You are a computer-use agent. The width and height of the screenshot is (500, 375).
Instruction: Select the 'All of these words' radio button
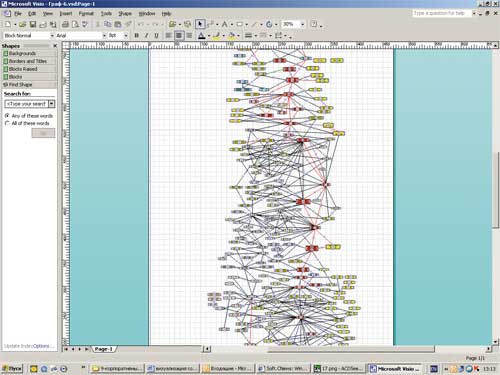point(7,123)
